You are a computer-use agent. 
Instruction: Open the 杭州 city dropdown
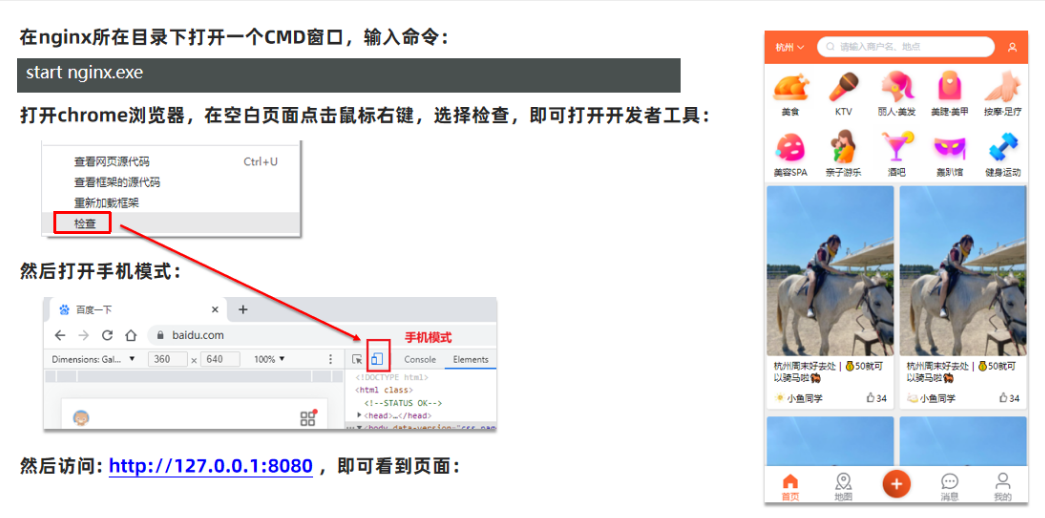coord(790,47)
